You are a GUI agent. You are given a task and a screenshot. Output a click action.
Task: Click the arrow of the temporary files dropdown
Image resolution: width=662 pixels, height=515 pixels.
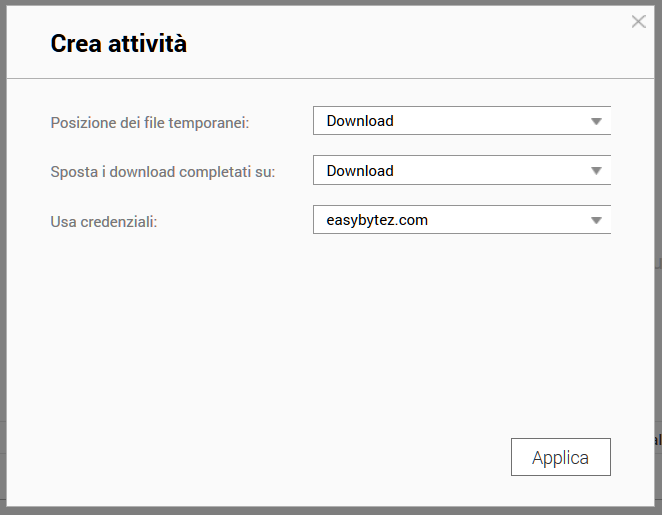(596, 121)
